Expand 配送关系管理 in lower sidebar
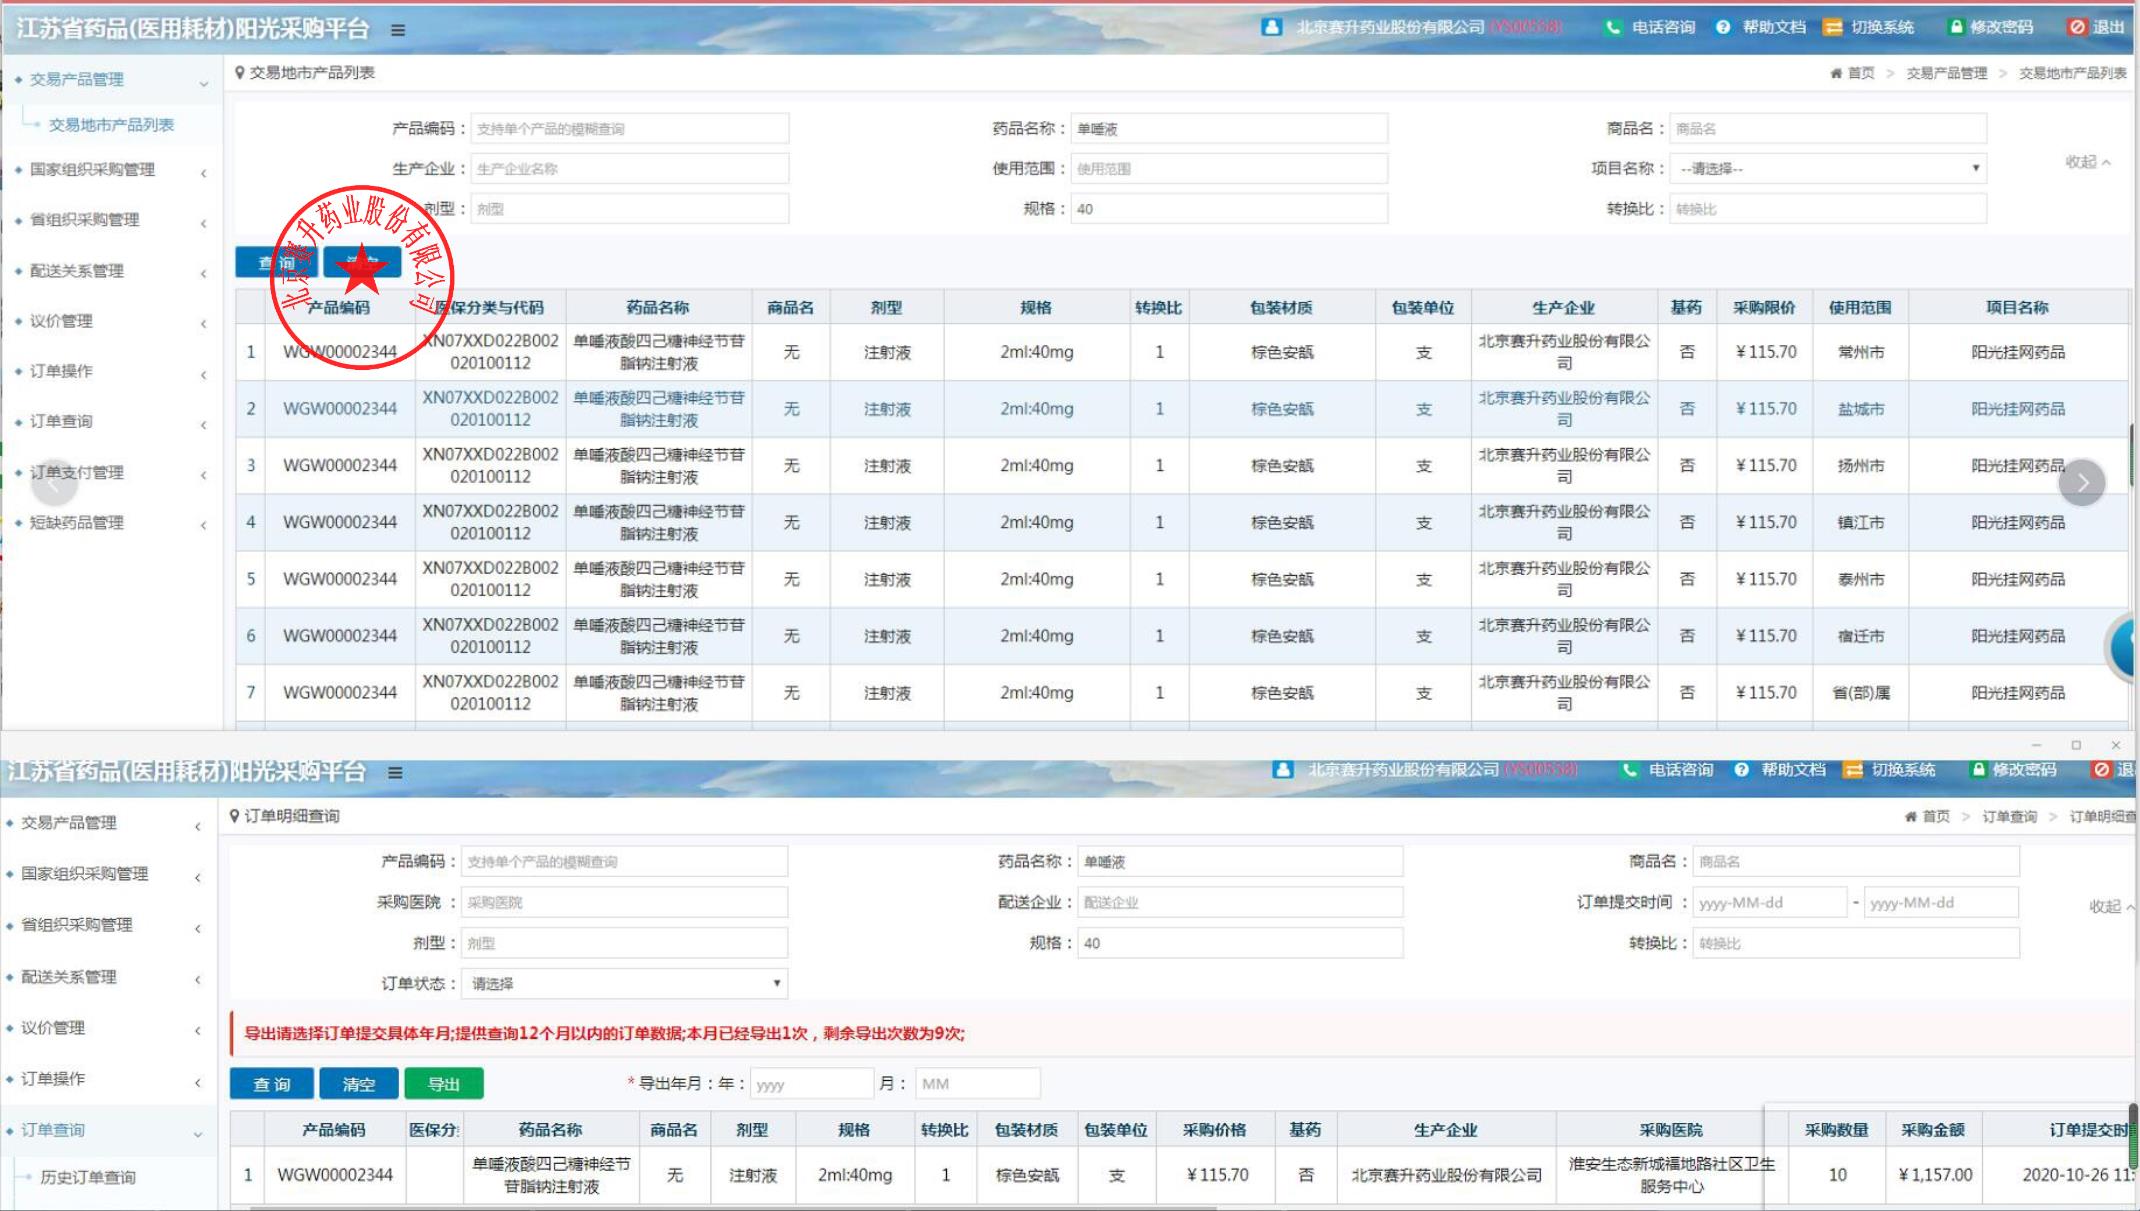Screen dimensions: 2140x1211 [108, 977]
